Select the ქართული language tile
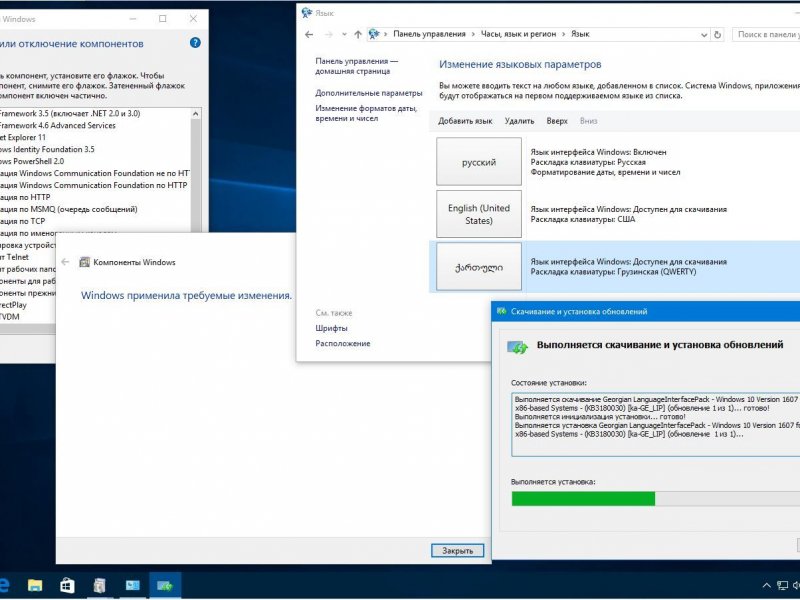The height and width of the screenshot is (600, 800). point(479,266)
